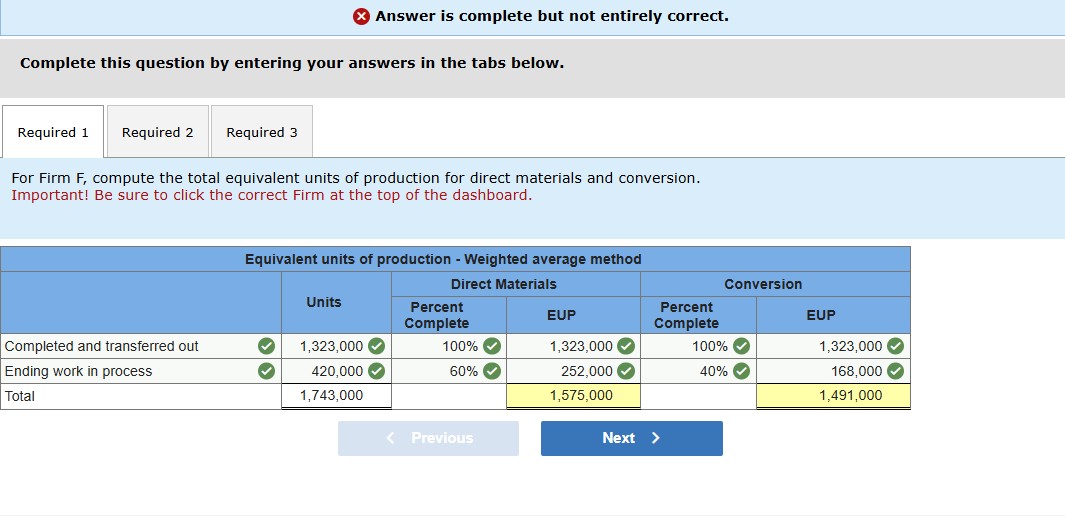Click the Previous button

click(429, 438)
